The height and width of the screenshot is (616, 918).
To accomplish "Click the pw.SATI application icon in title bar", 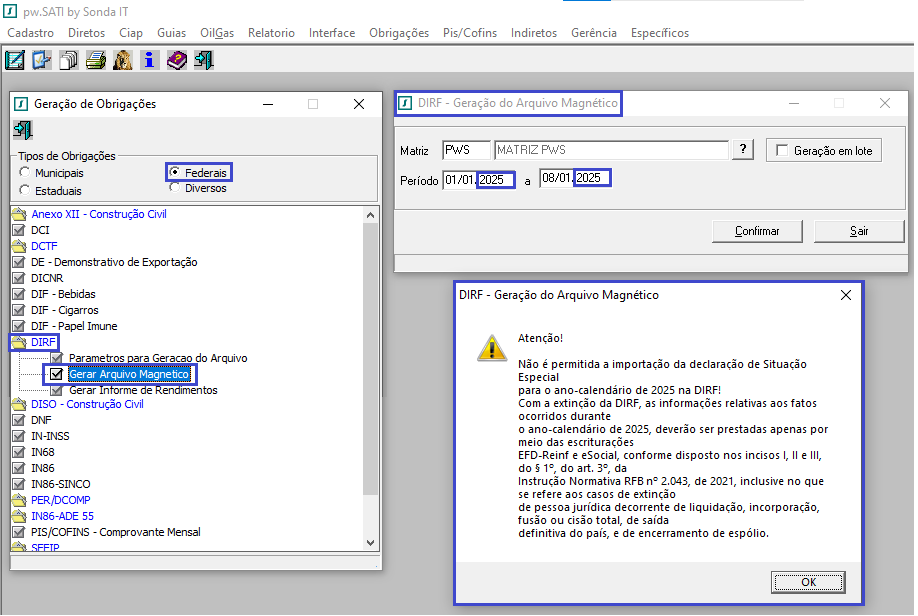I will 10,11.
